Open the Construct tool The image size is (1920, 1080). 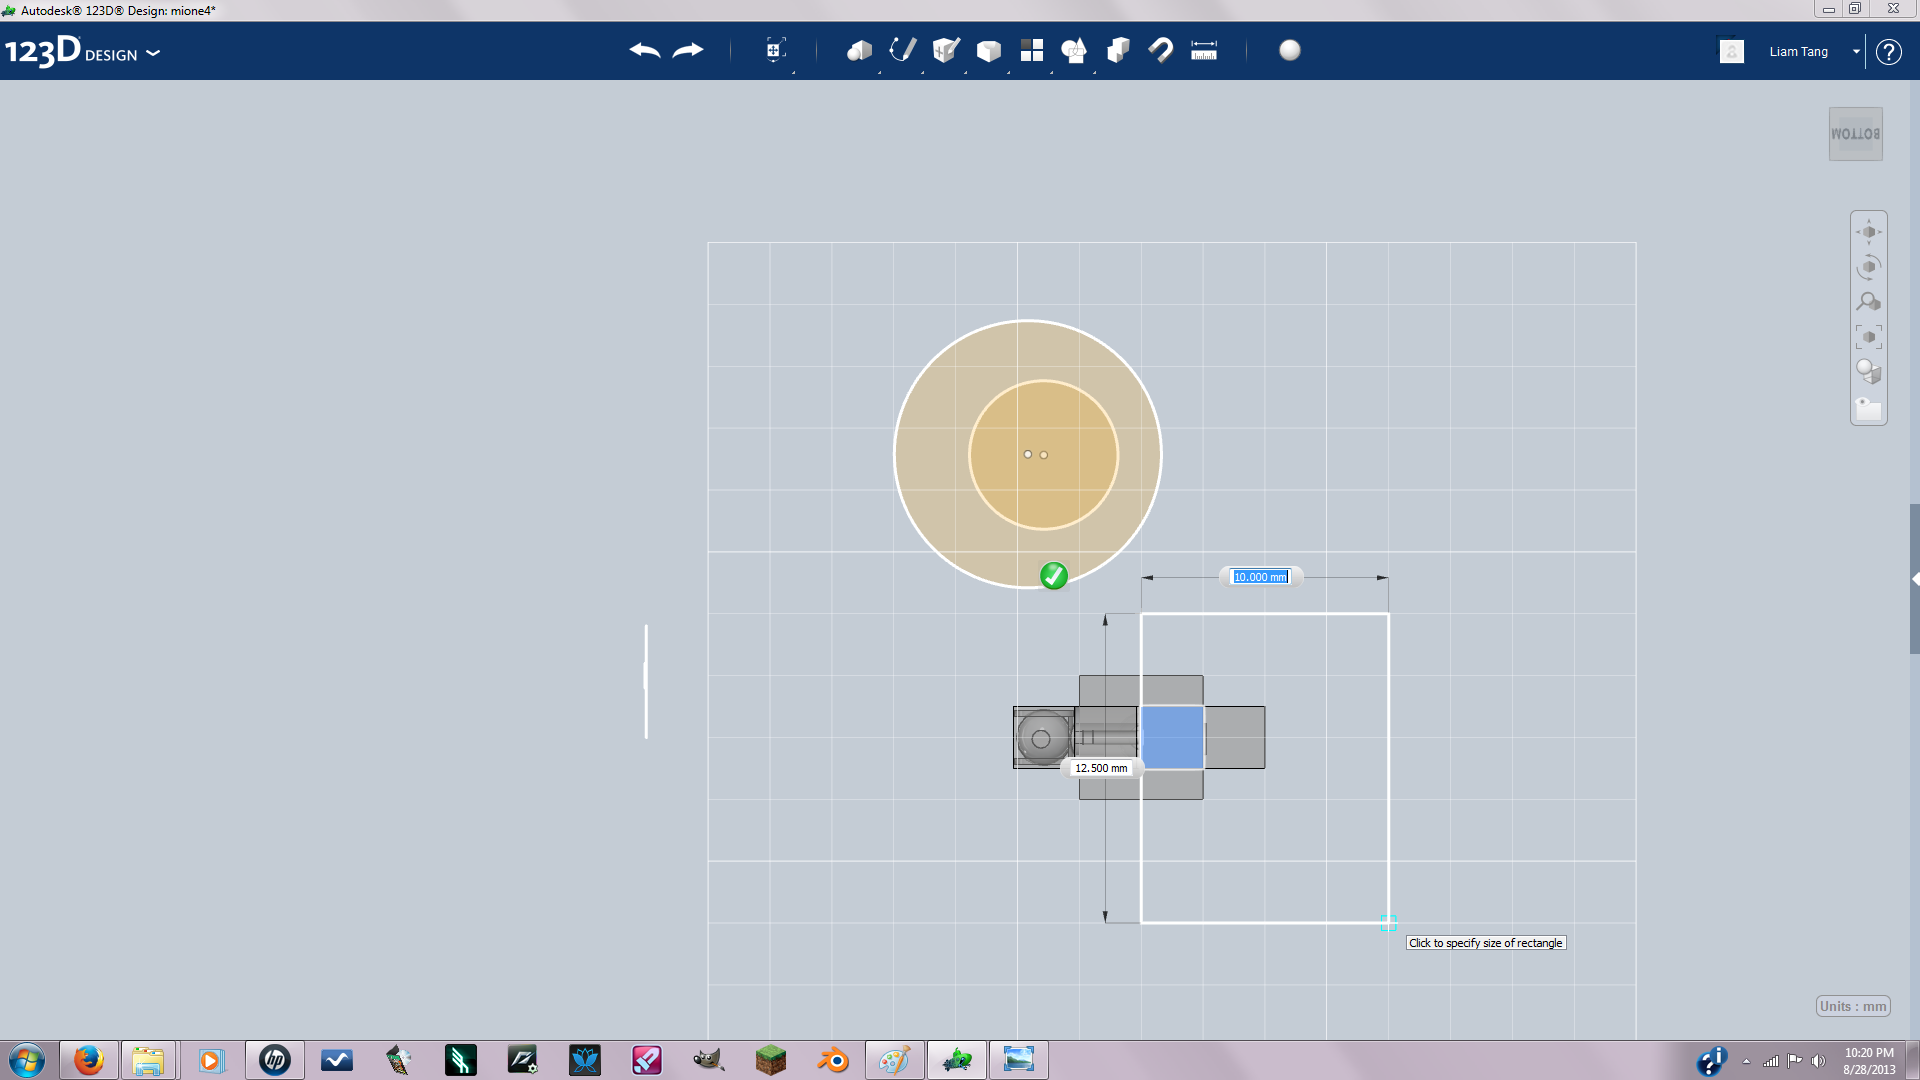[x=946, y=50]
